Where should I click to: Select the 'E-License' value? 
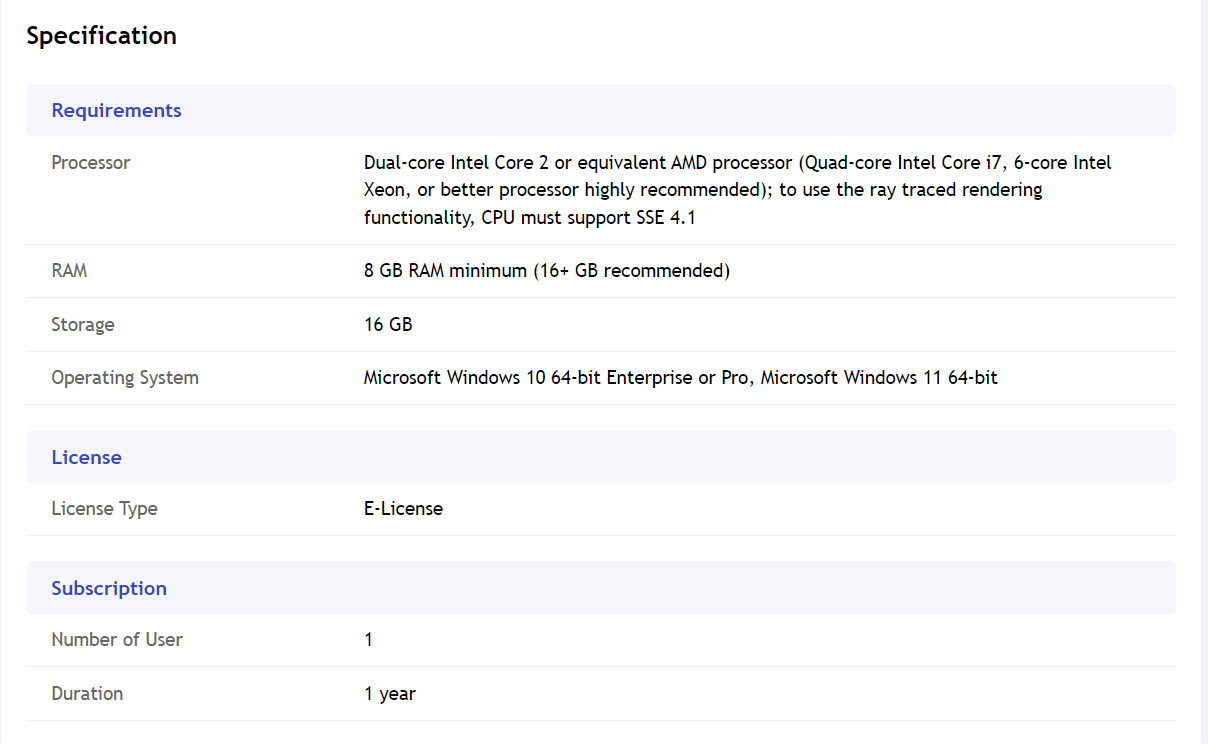tap(403, 509)
